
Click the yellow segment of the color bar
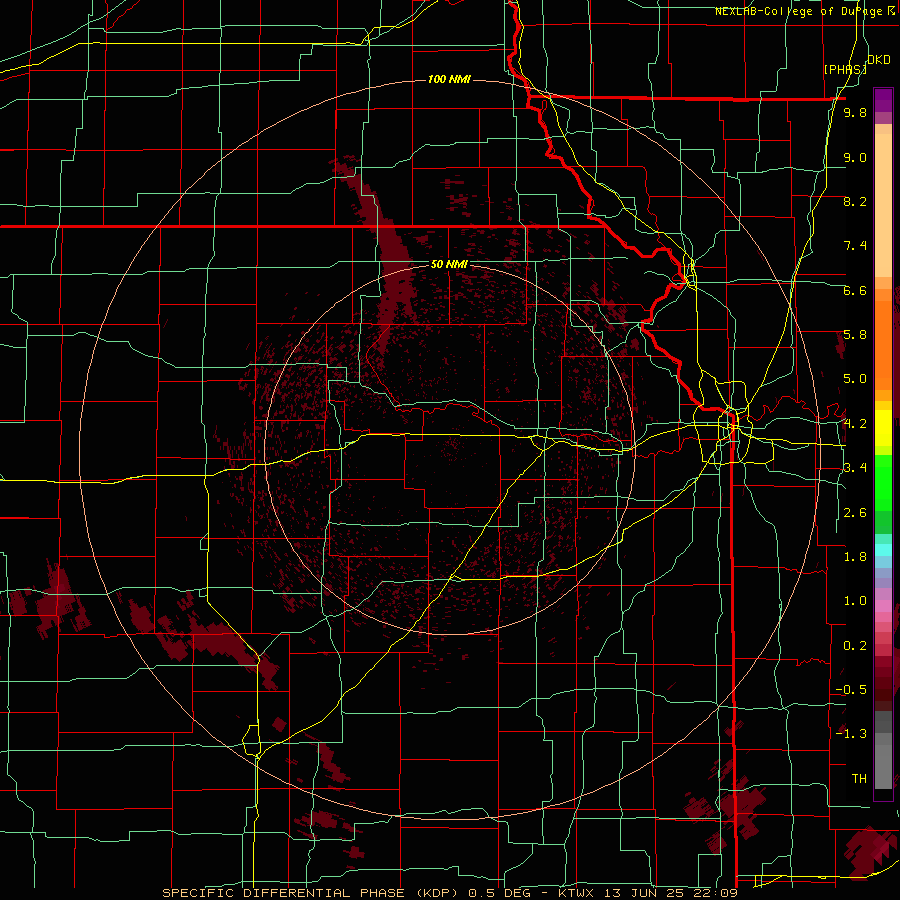883,428
